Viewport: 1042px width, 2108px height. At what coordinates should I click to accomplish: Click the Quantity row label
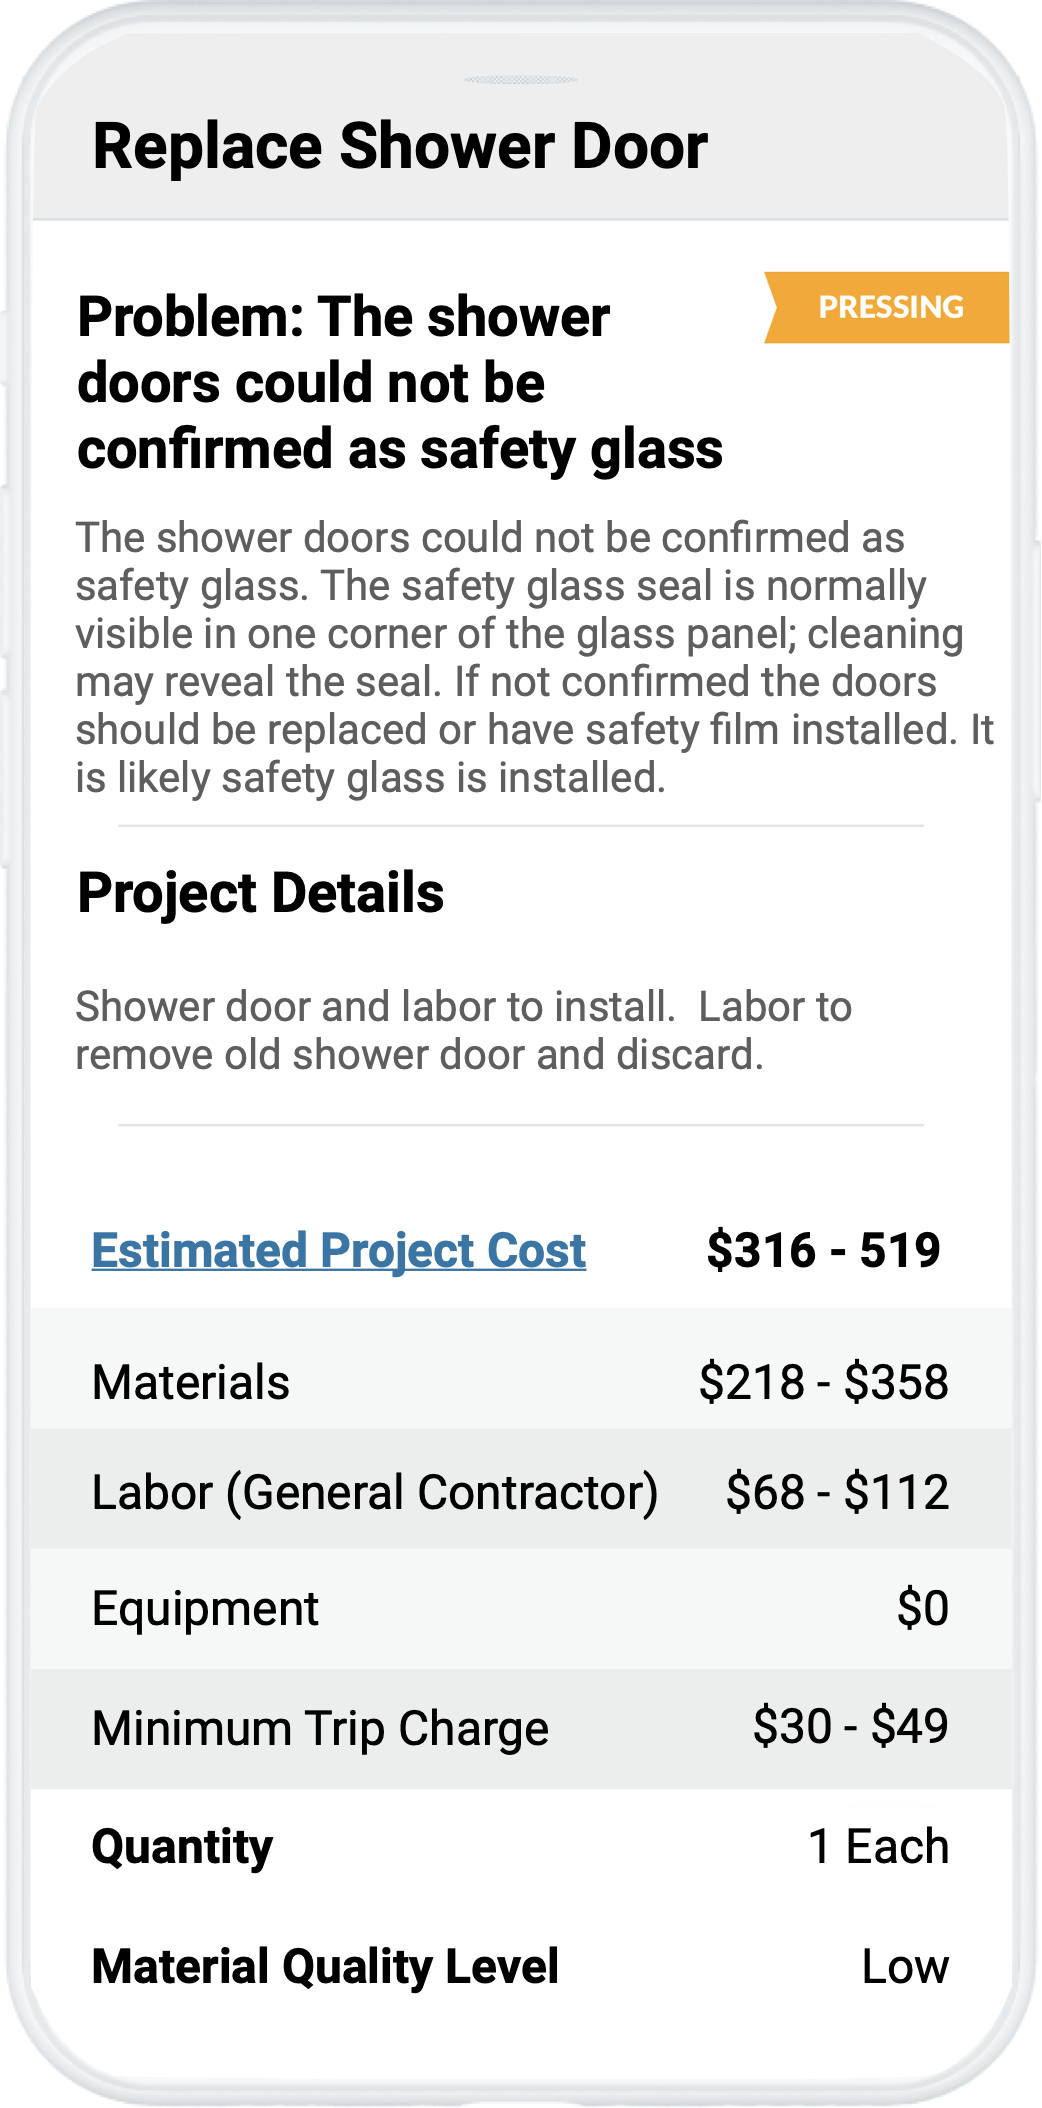(x=182, y=1846)
